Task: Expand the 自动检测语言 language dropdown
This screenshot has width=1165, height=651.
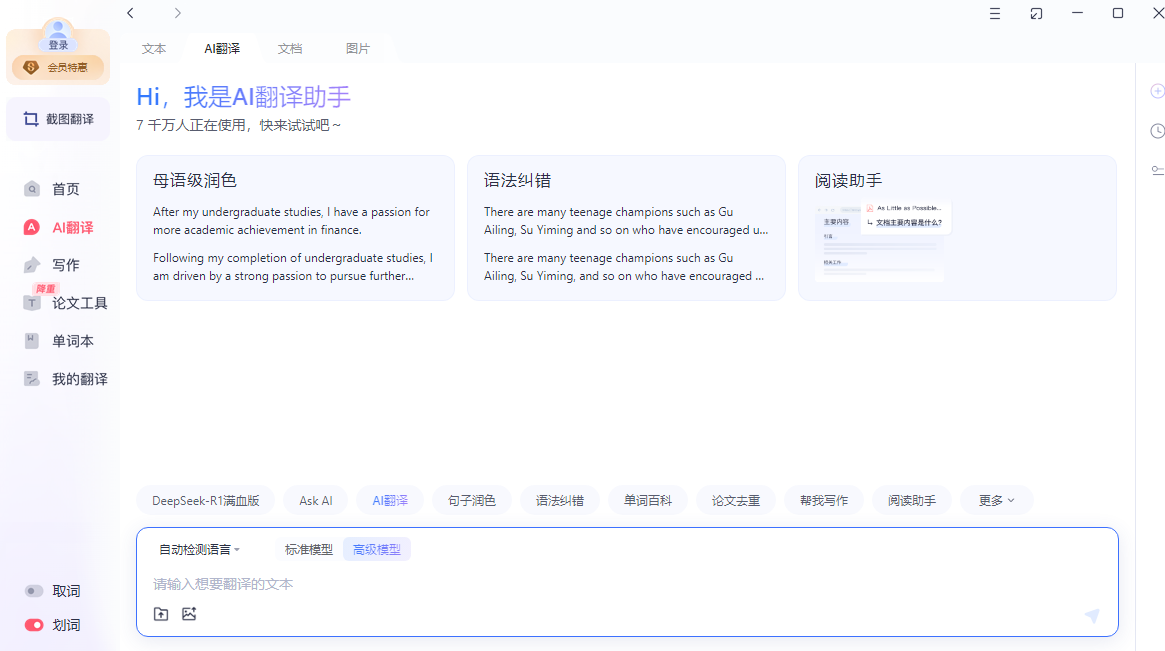Action: (199, 549)
